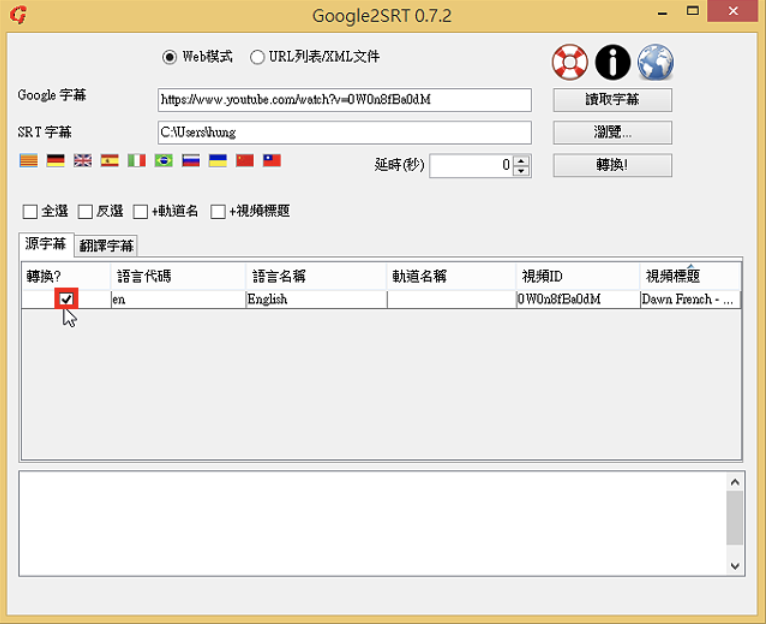Image resolution: width=766 pixels, height=626 pixels.
Task: Enable the +軌道名 checkbox
Action: pyautogui.click(x=141, y=212)
